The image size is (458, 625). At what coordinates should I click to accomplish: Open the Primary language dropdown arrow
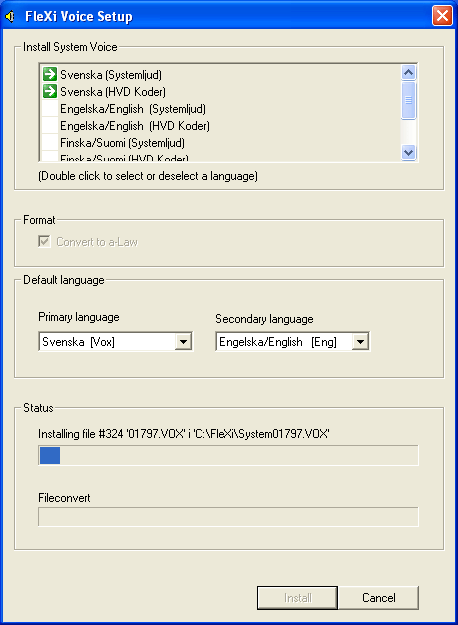[183, 342]
